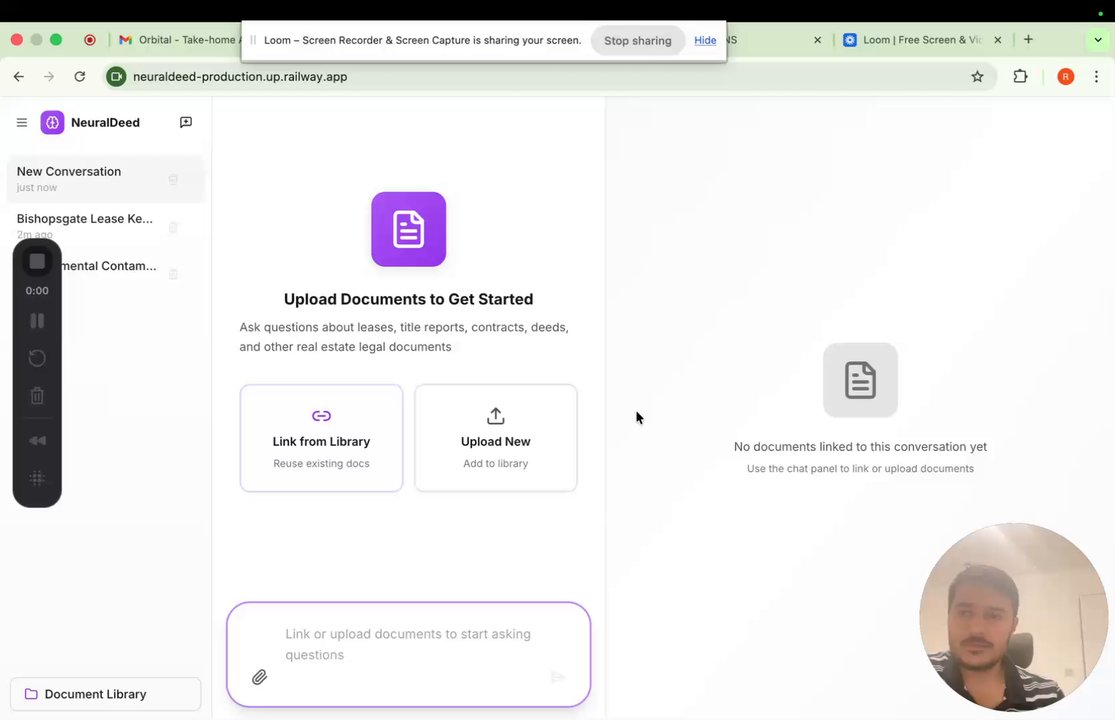Bookmark this page with the star icon
The height and width of the screenshot is (720, 1115).
tap(977, 77)
